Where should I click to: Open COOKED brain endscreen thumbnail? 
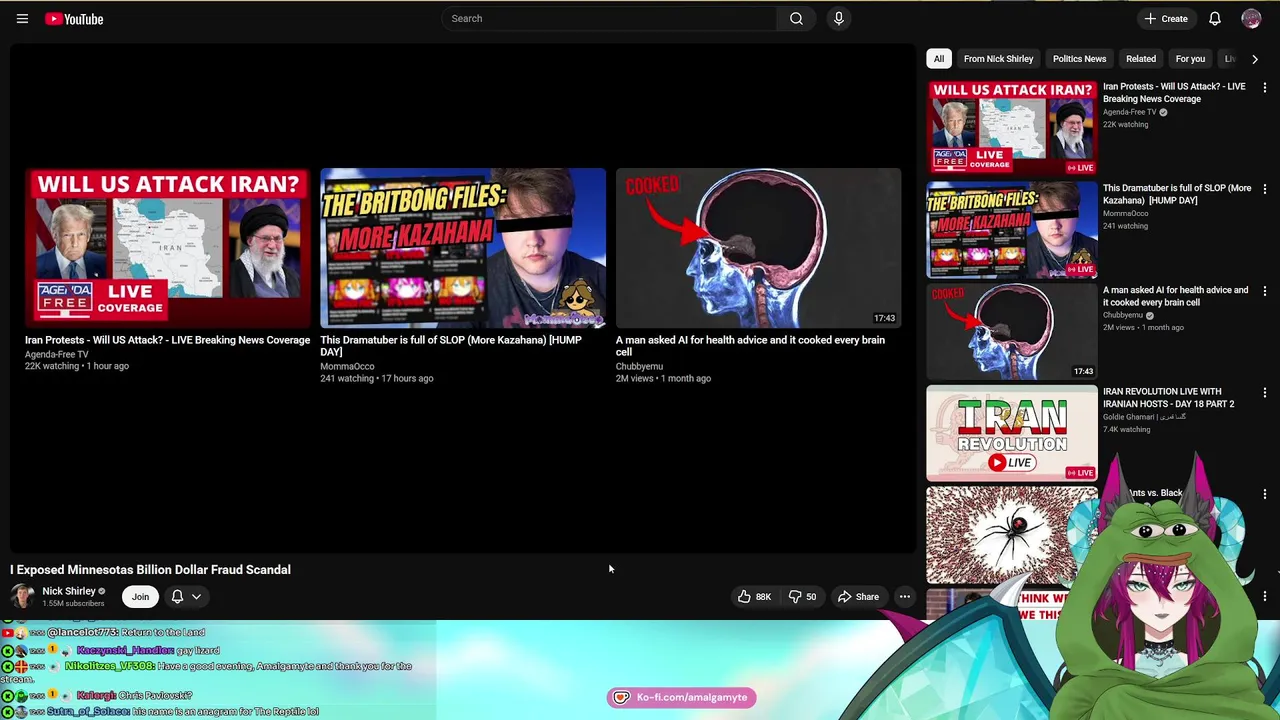pos(758,248)
